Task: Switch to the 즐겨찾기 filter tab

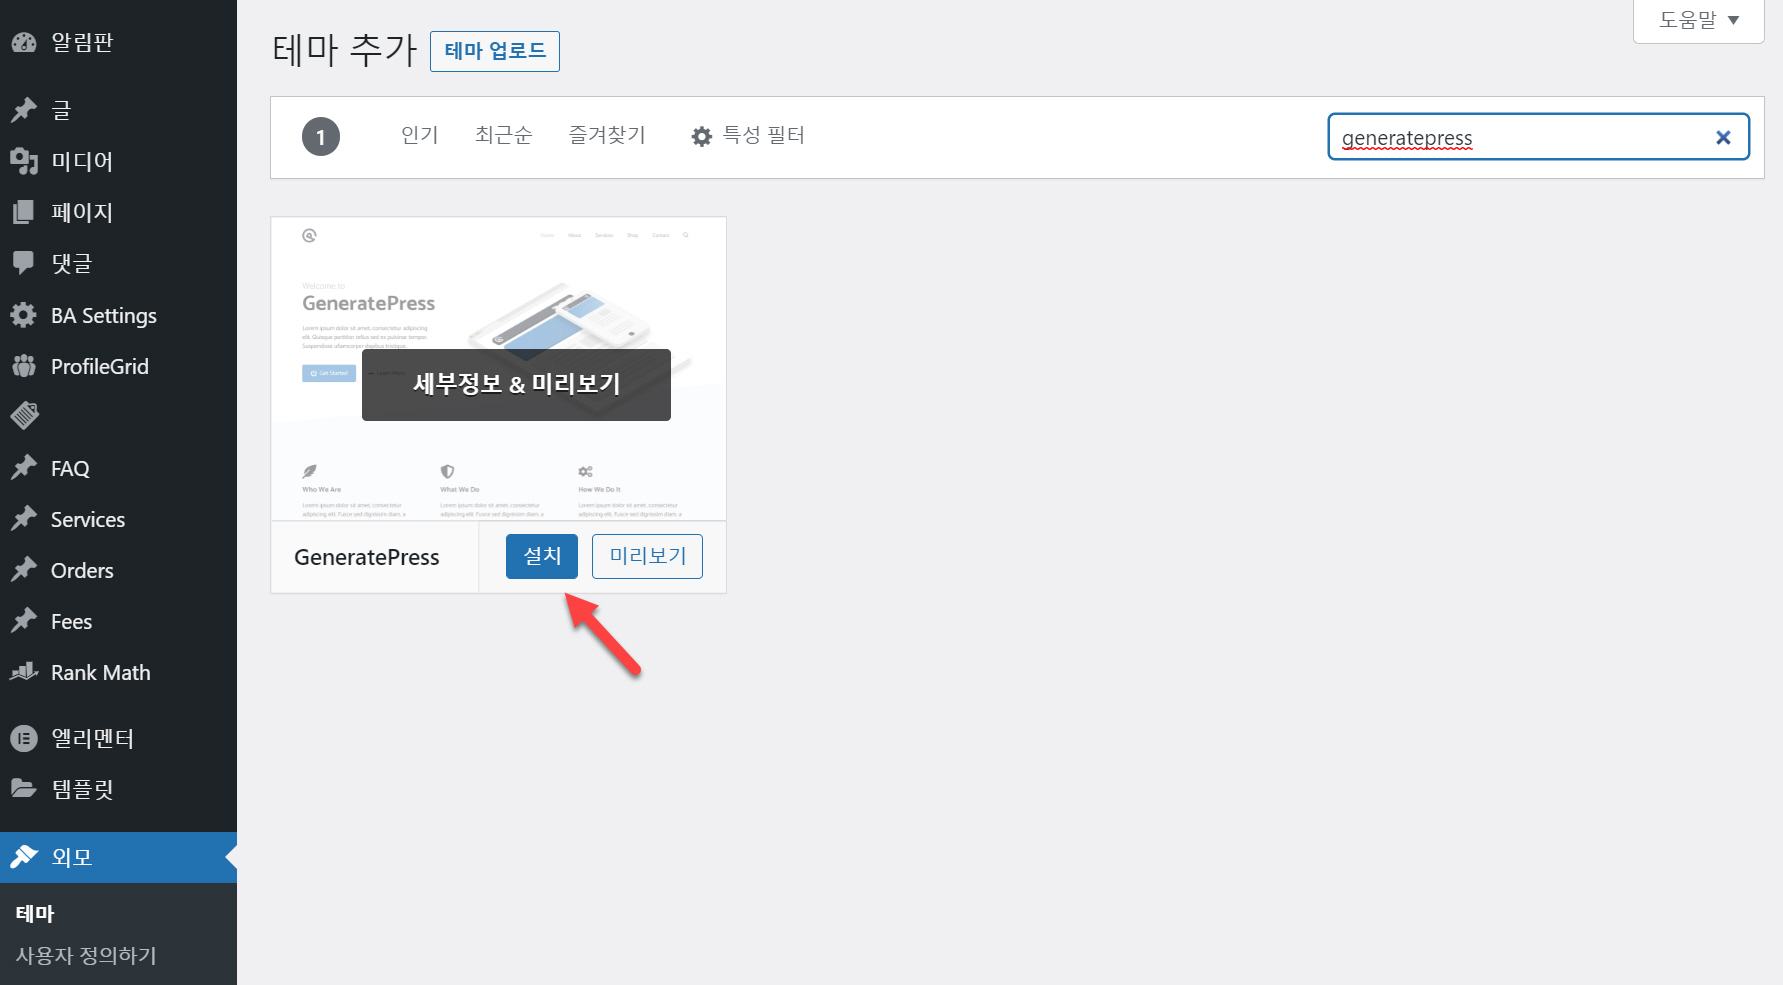Action: coord(607,135)
